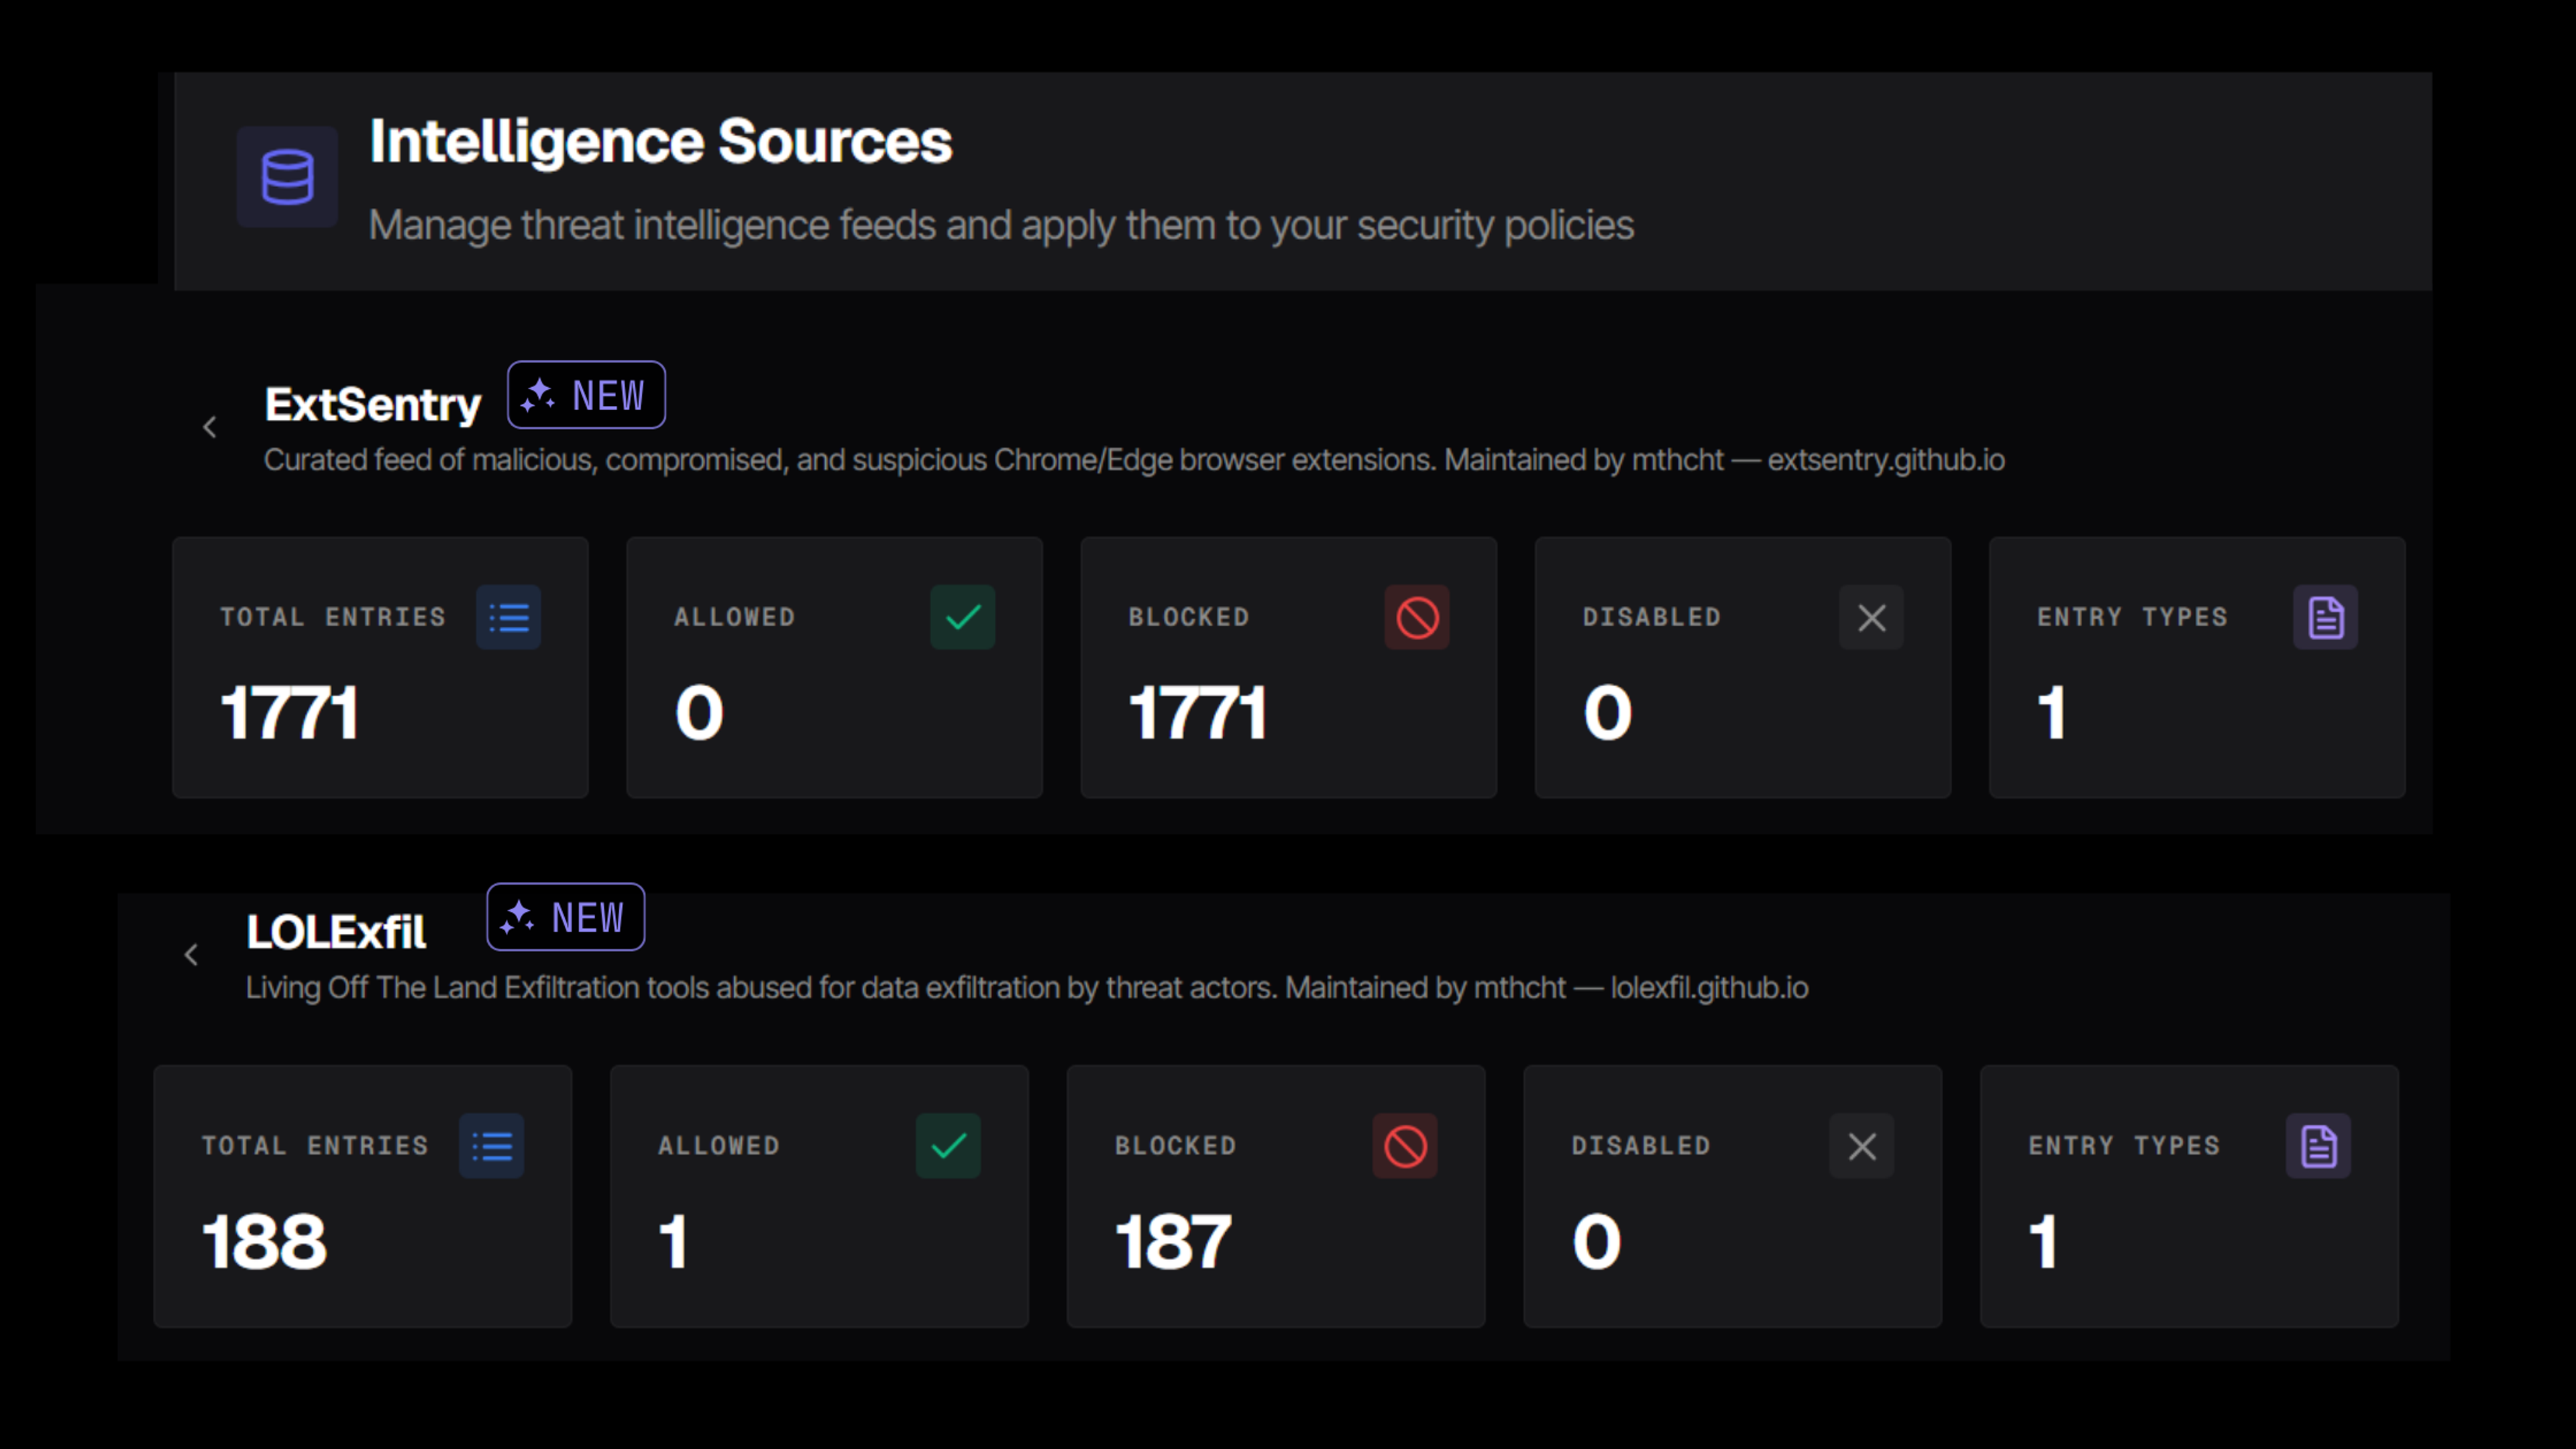2576x1449 pixels.
Task: Collapse the ExtSentry source with its chevron
Action: coord(210,427)
